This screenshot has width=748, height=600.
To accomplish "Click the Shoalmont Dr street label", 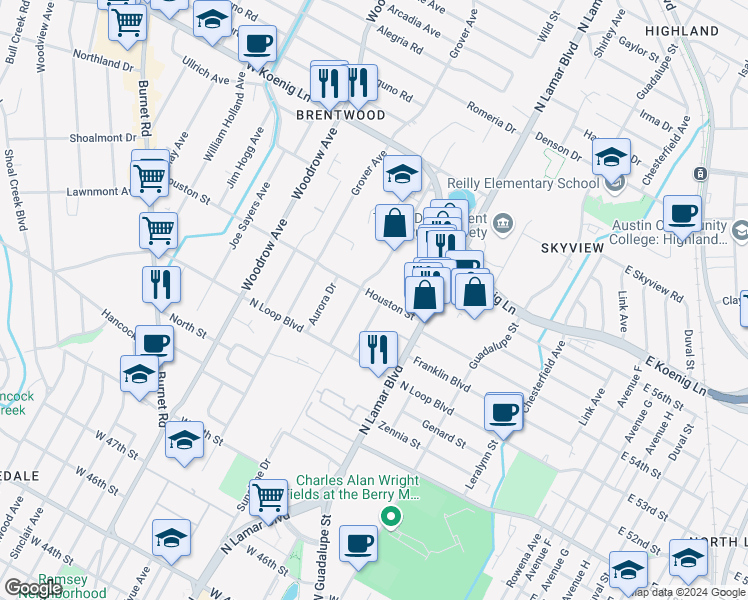I will tap(103, 138).
